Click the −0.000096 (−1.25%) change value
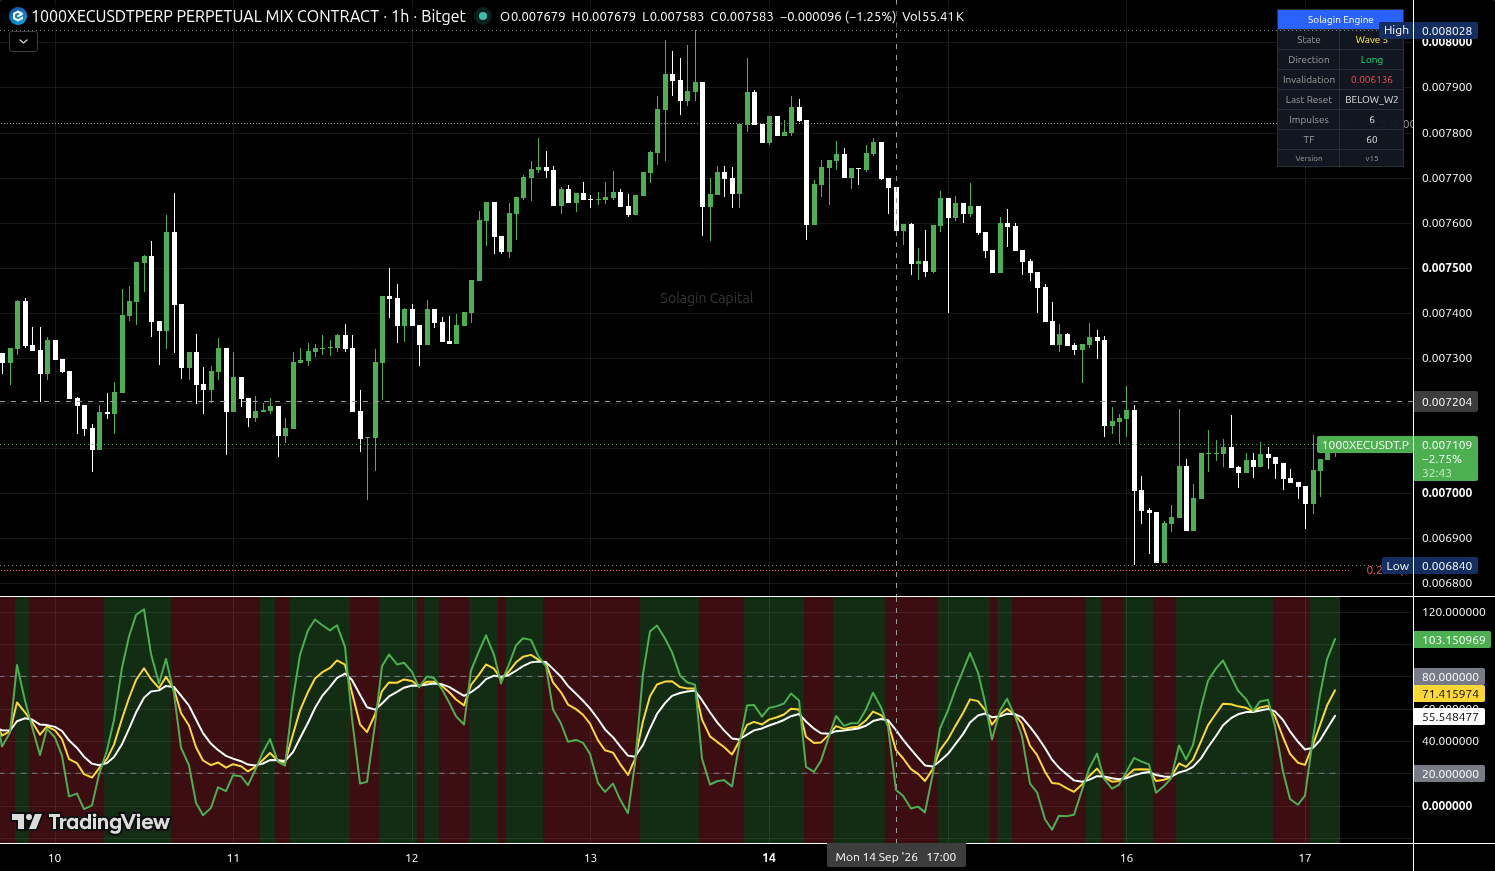Screen dimensions: 1495x871 [838, 16]
